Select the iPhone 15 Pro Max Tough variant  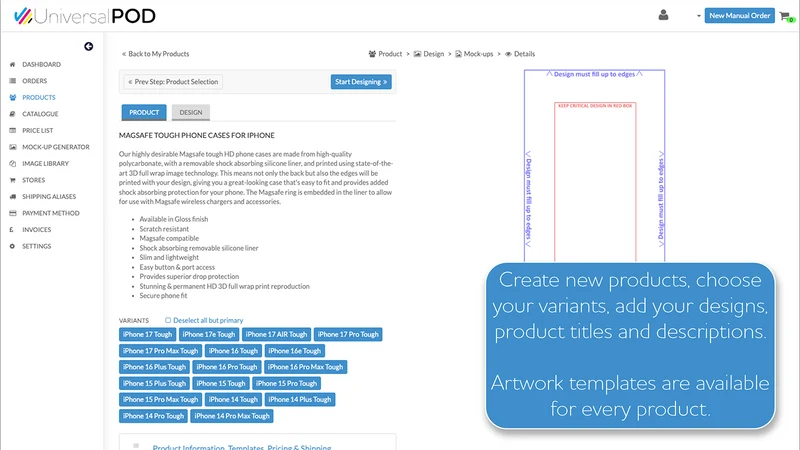160,399
